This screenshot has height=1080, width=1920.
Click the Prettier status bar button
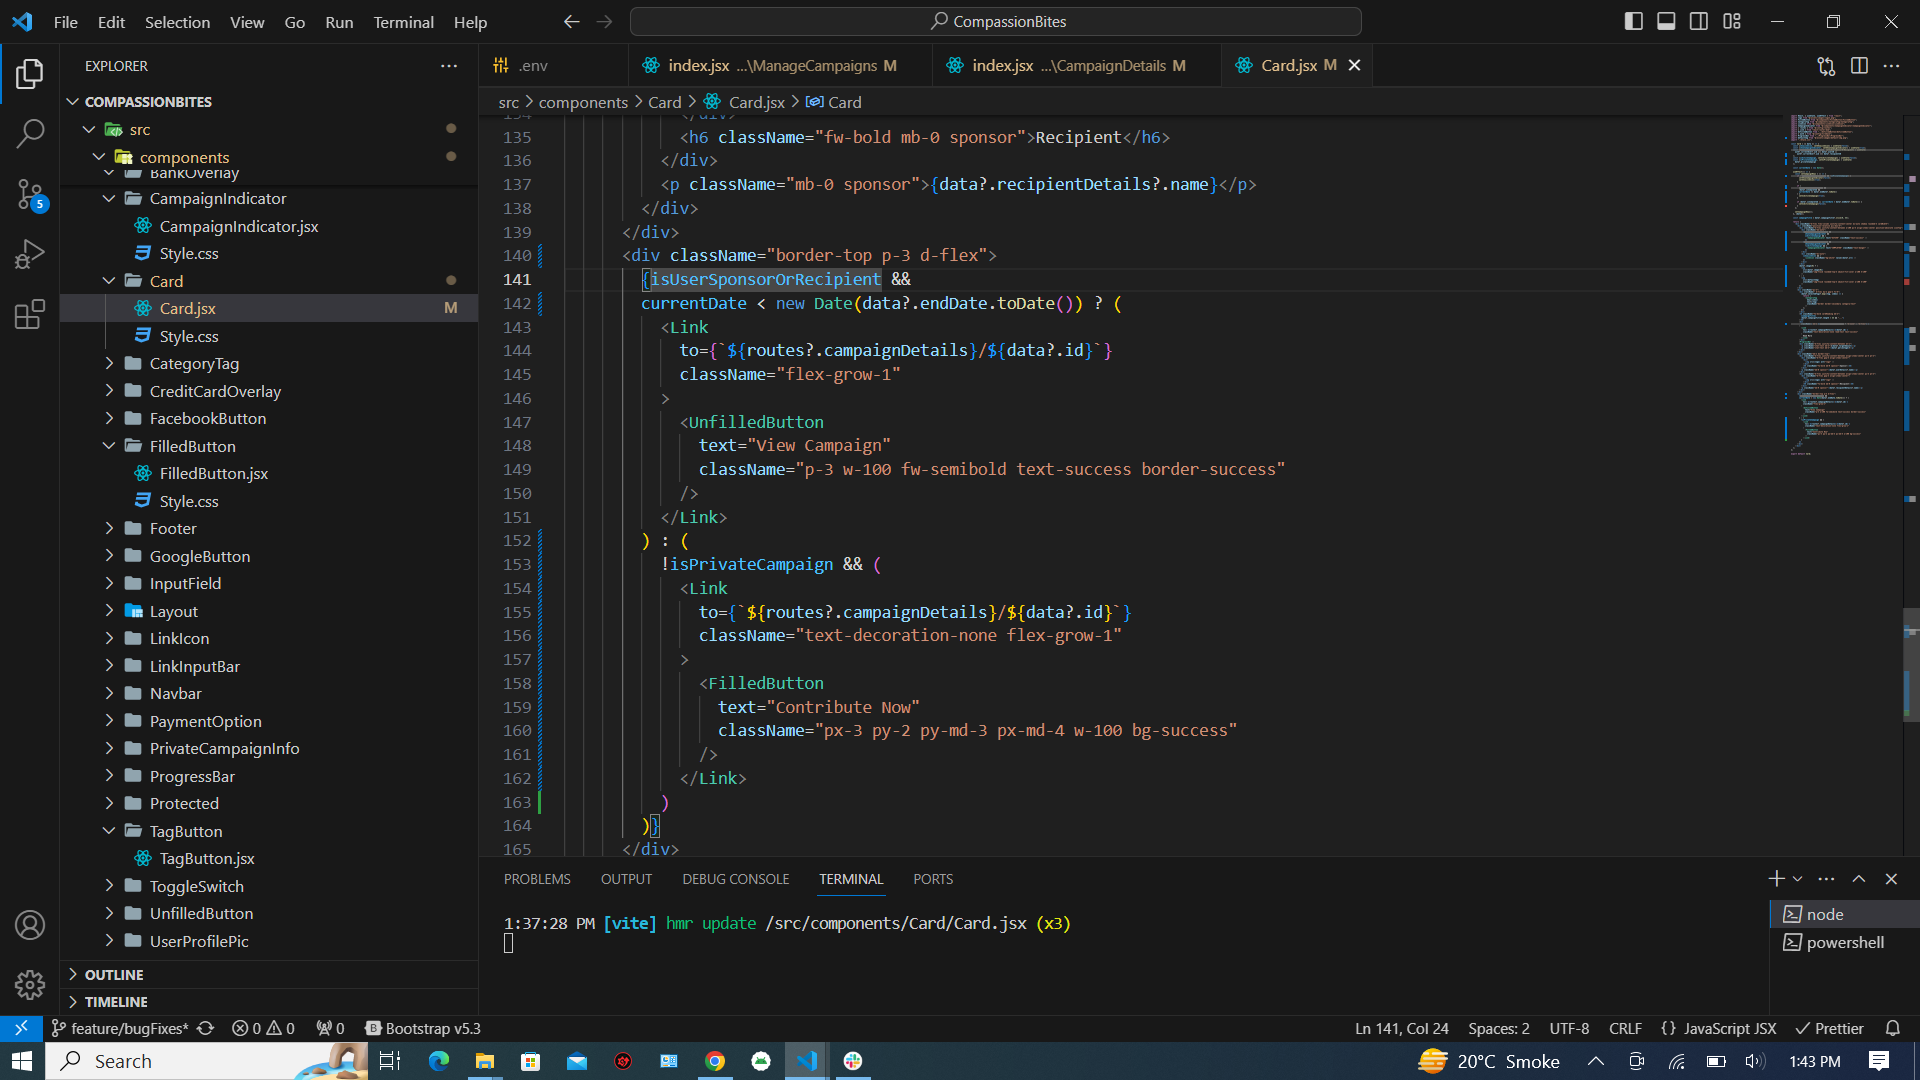pos(1829,1028)
